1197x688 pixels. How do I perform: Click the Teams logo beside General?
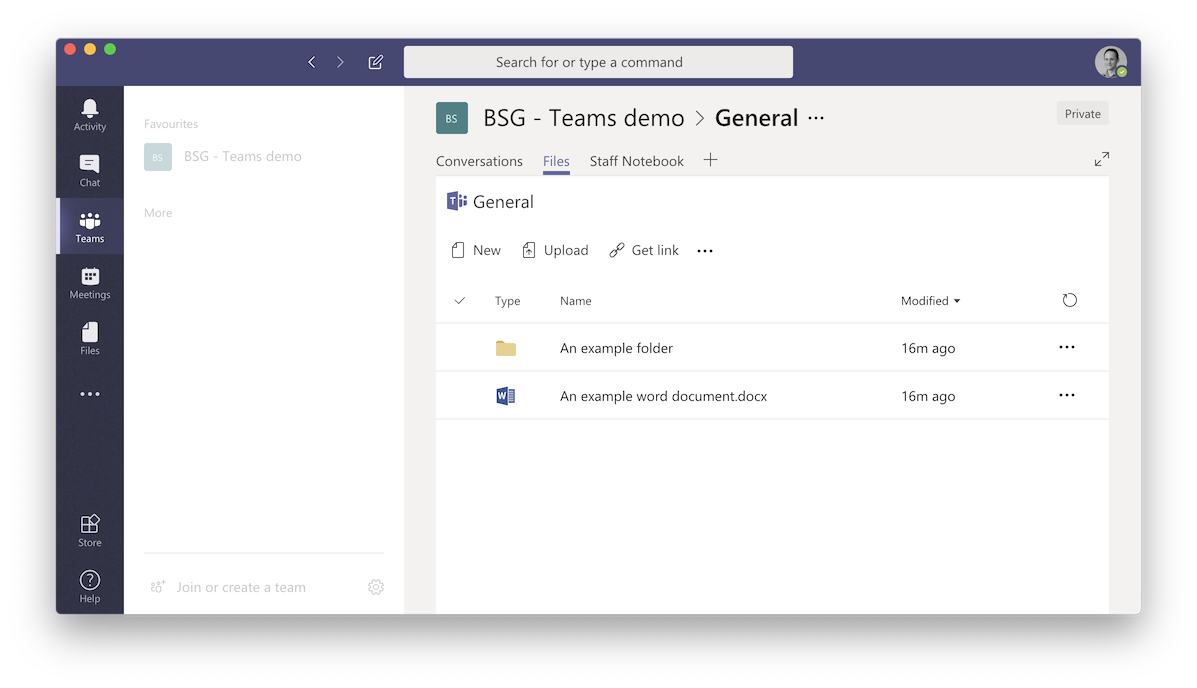click(x=457, y=201)
